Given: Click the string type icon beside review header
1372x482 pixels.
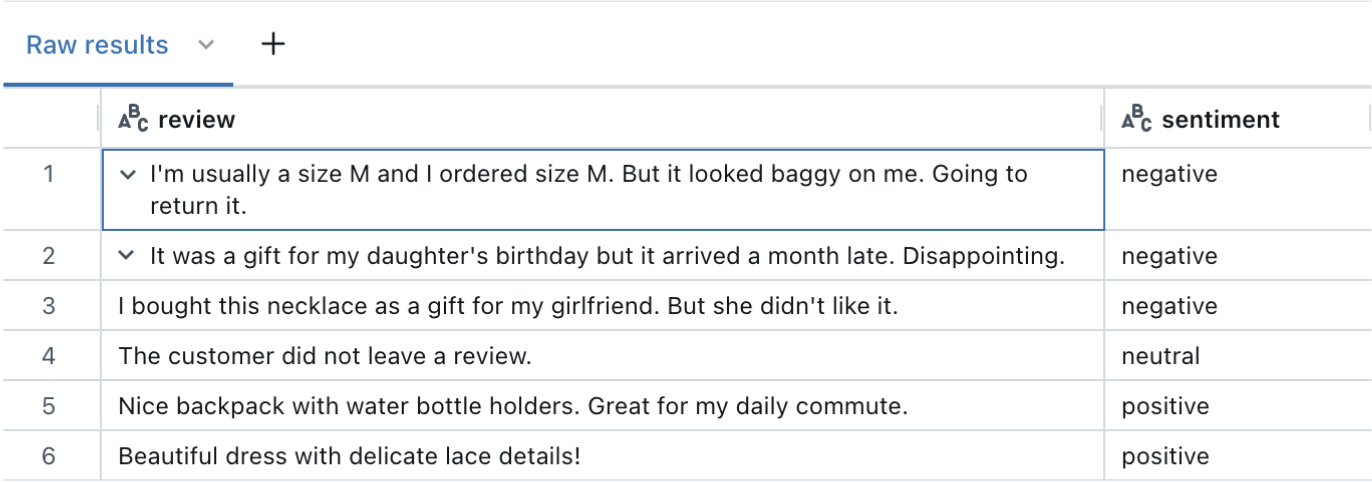Looking at the screenshot, I should pyautogui.click(x=133, y=120).
